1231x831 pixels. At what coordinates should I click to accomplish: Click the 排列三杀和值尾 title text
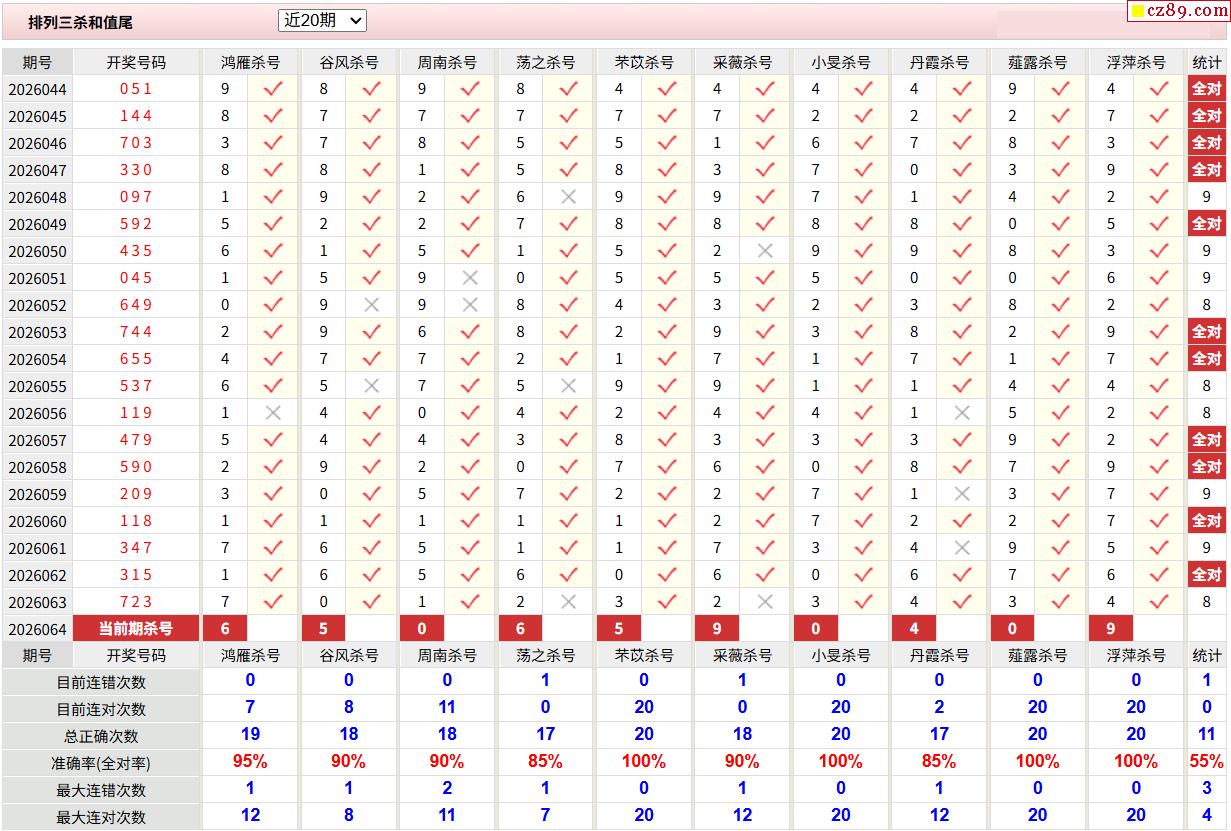click(x=80, y=21)
